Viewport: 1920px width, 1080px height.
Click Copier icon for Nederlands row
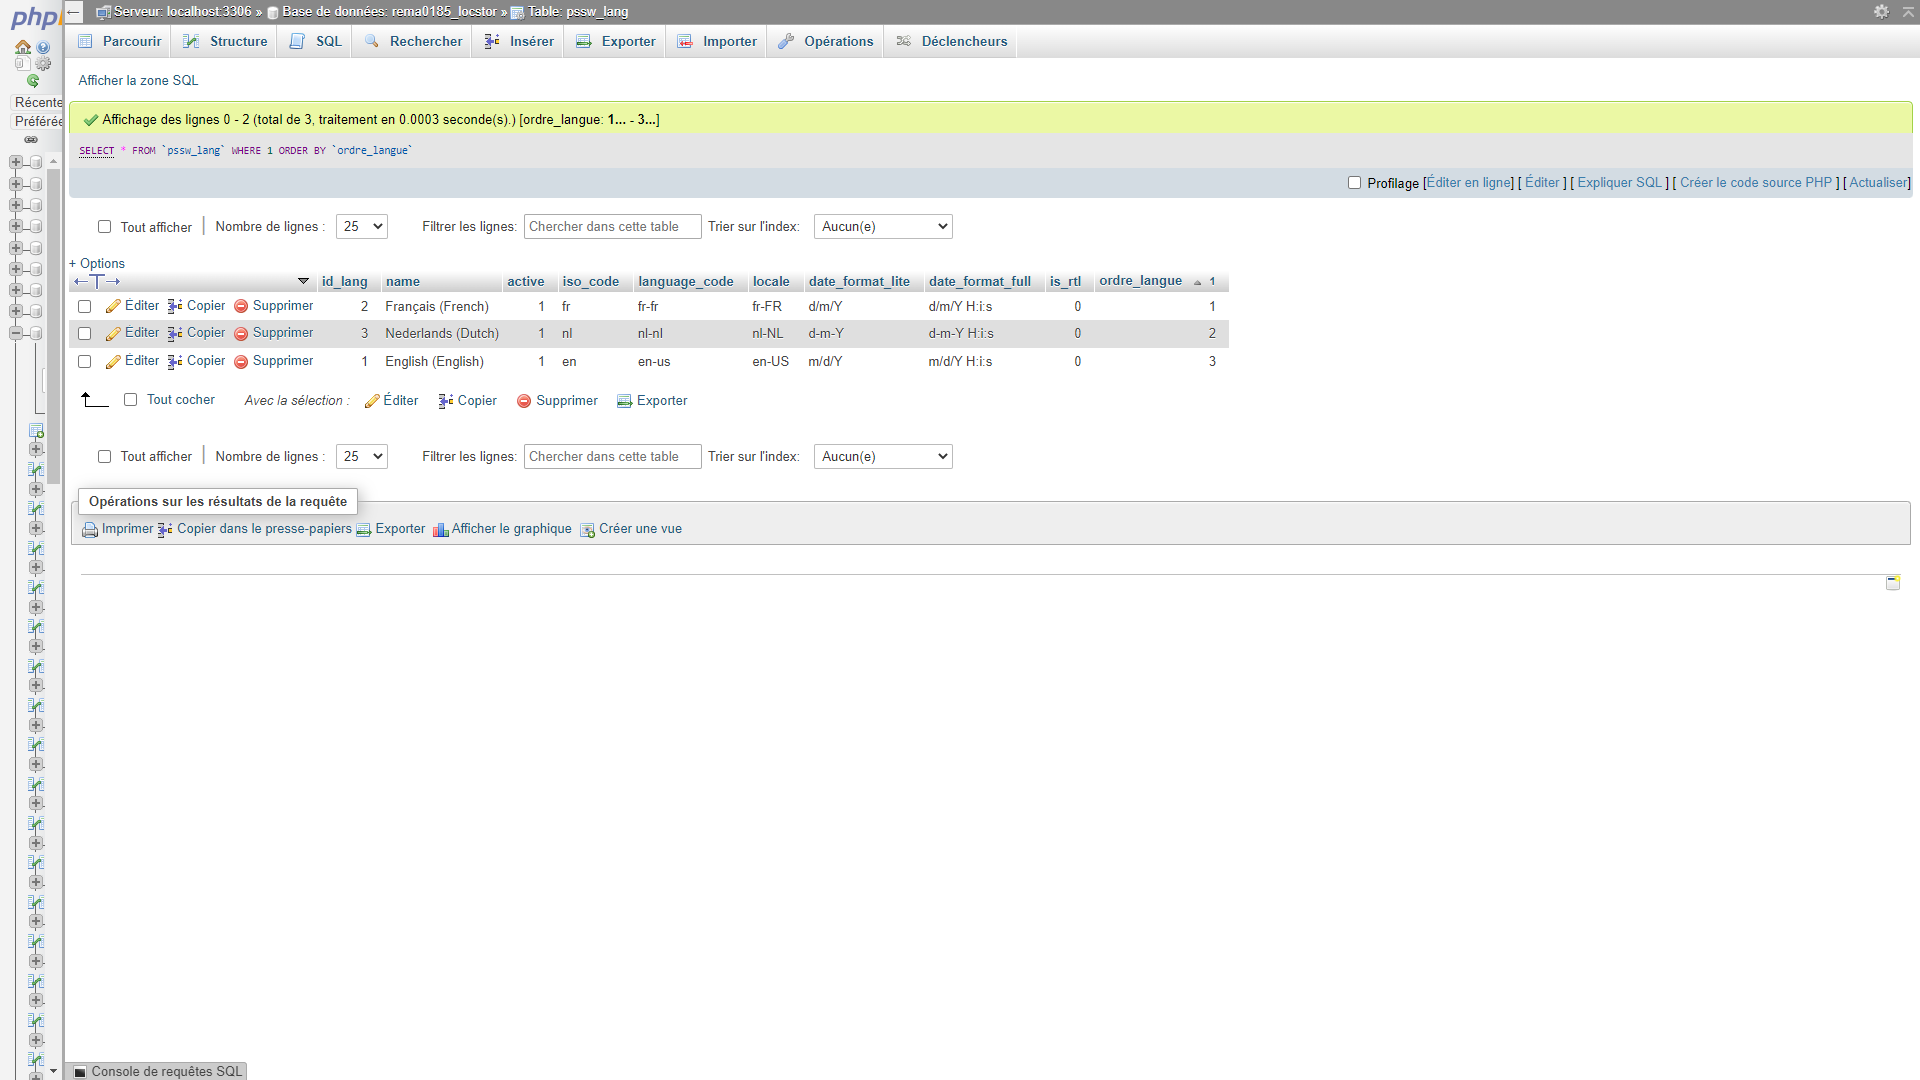[175, 334]
